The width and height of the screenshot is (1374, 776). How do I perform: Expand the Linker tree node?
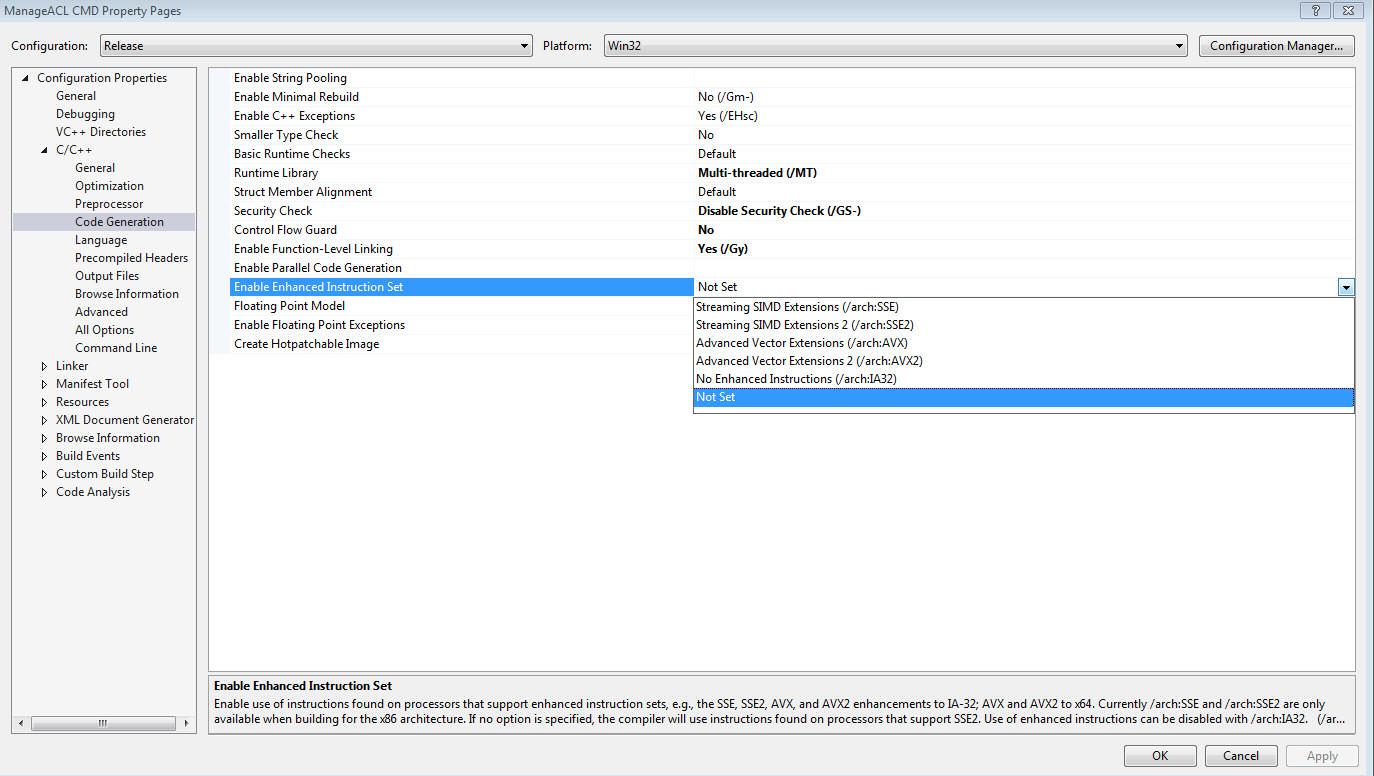pos(44,366)
